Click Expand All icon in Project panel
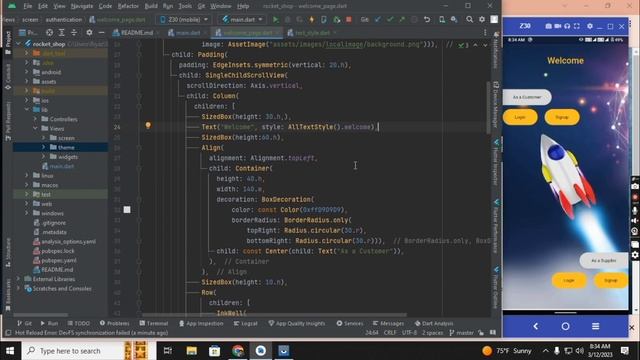 (x=62, y=32)
